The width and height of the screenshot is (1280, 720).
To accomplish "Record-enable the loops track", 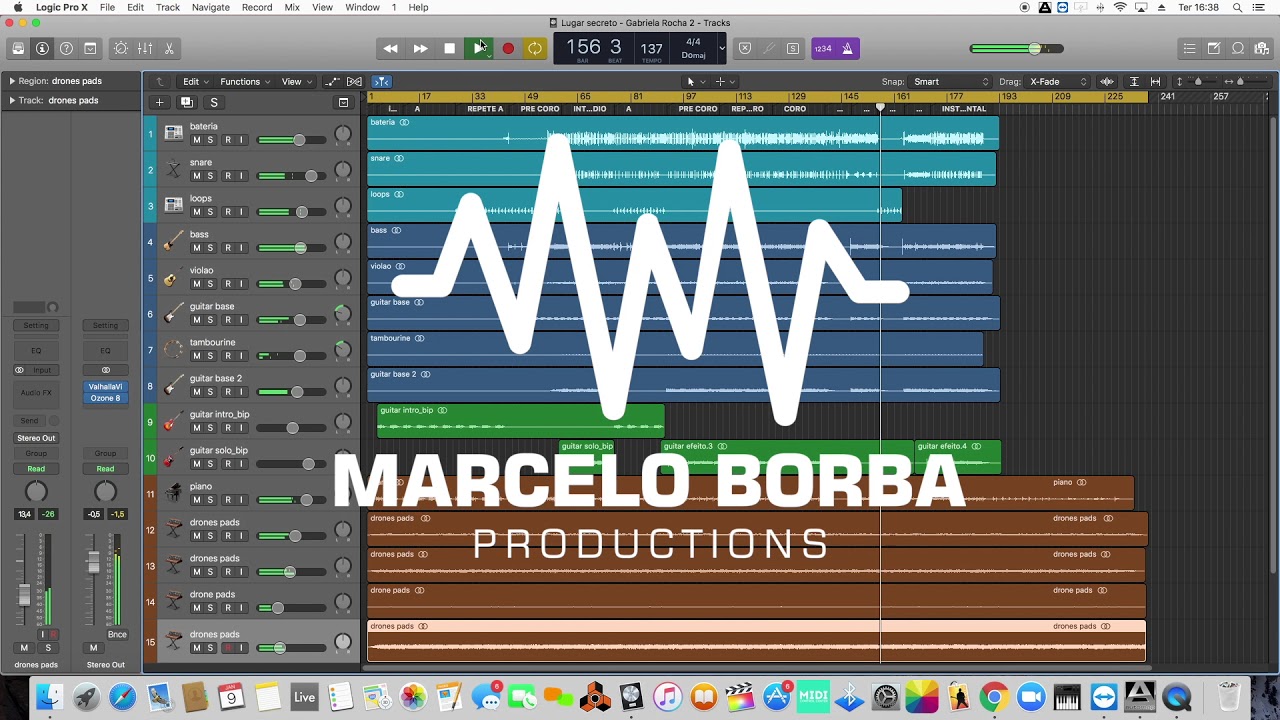I will [227, 212].
